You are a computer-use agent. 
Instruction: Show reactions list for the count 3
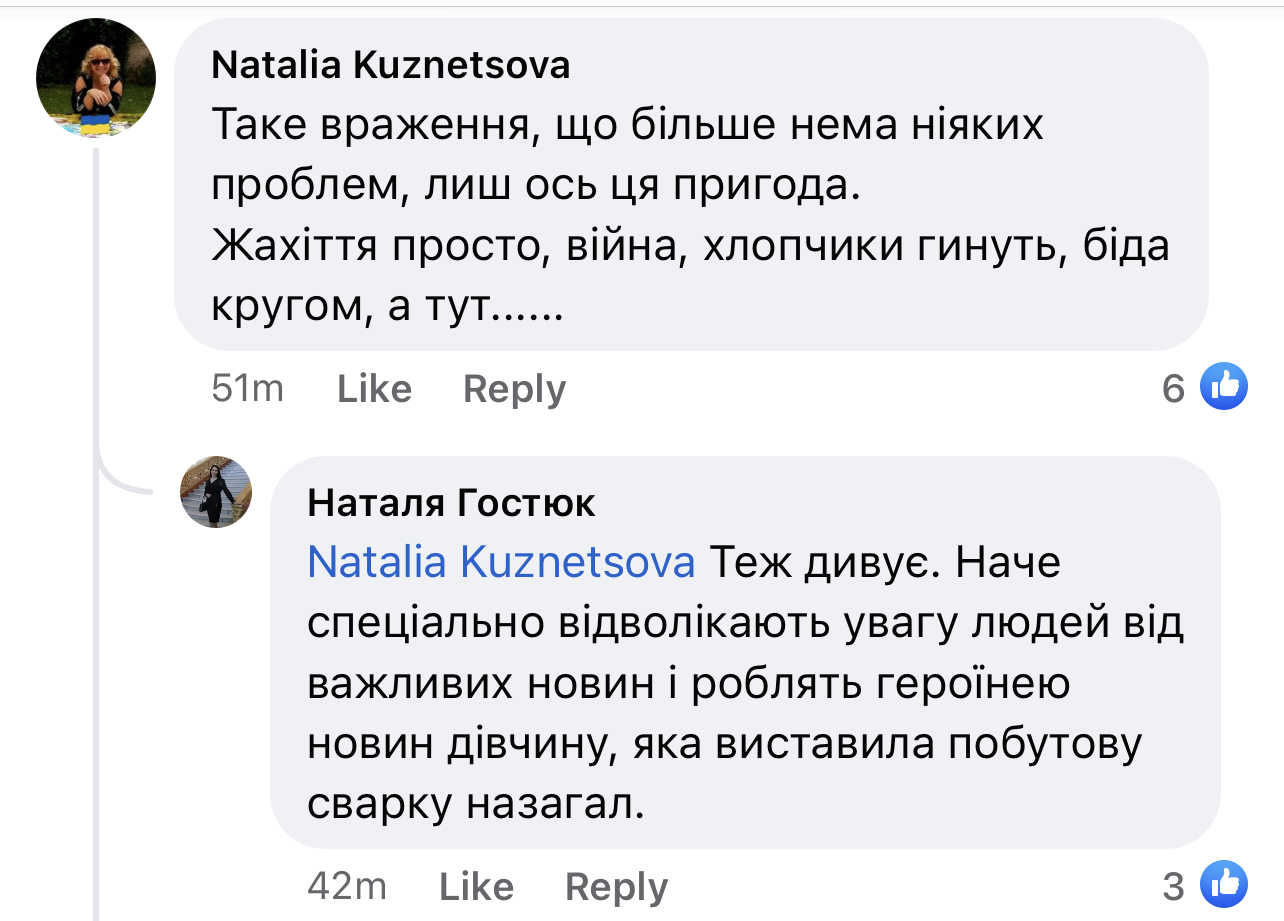pyautogui.click(x=1173, y=886)
